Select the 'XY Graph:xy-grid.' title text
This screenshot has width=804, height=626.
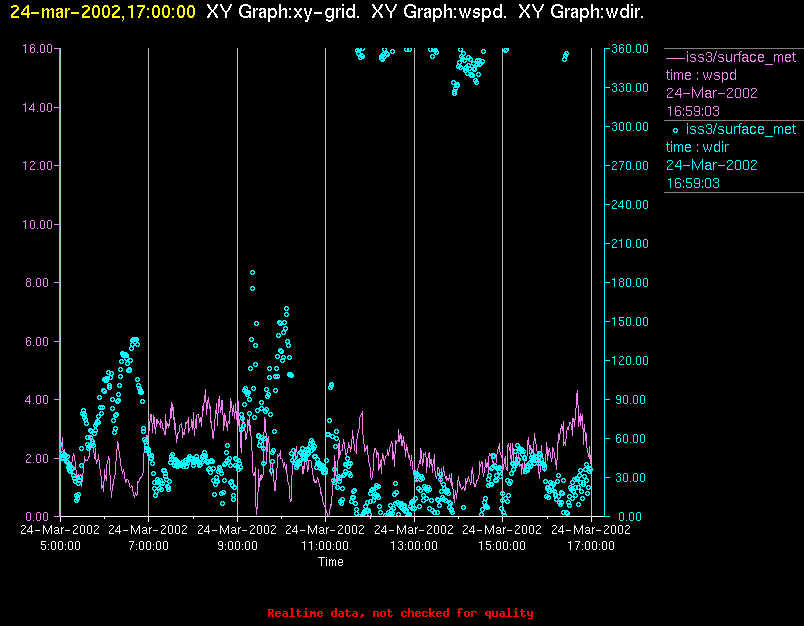pos(283,12)
